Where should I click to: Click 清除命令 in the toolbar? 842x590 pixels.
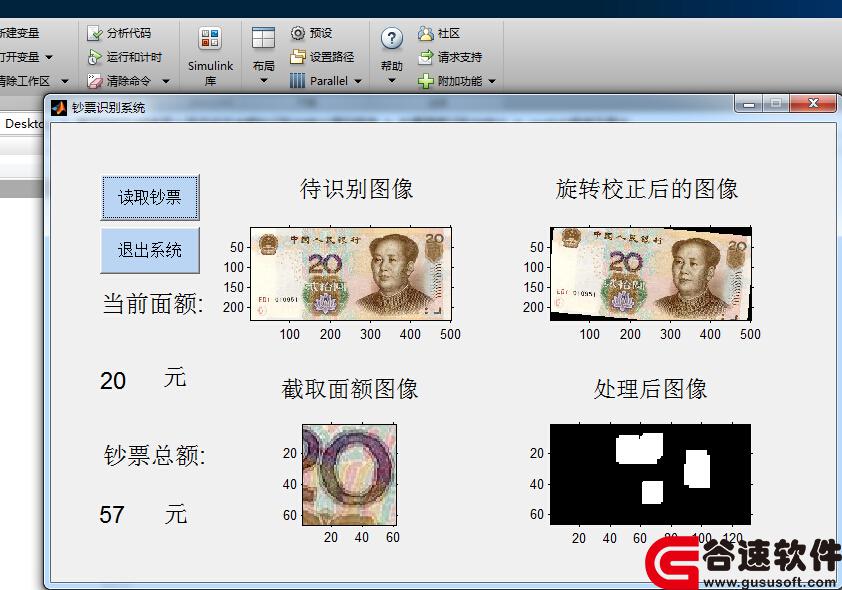119,81
